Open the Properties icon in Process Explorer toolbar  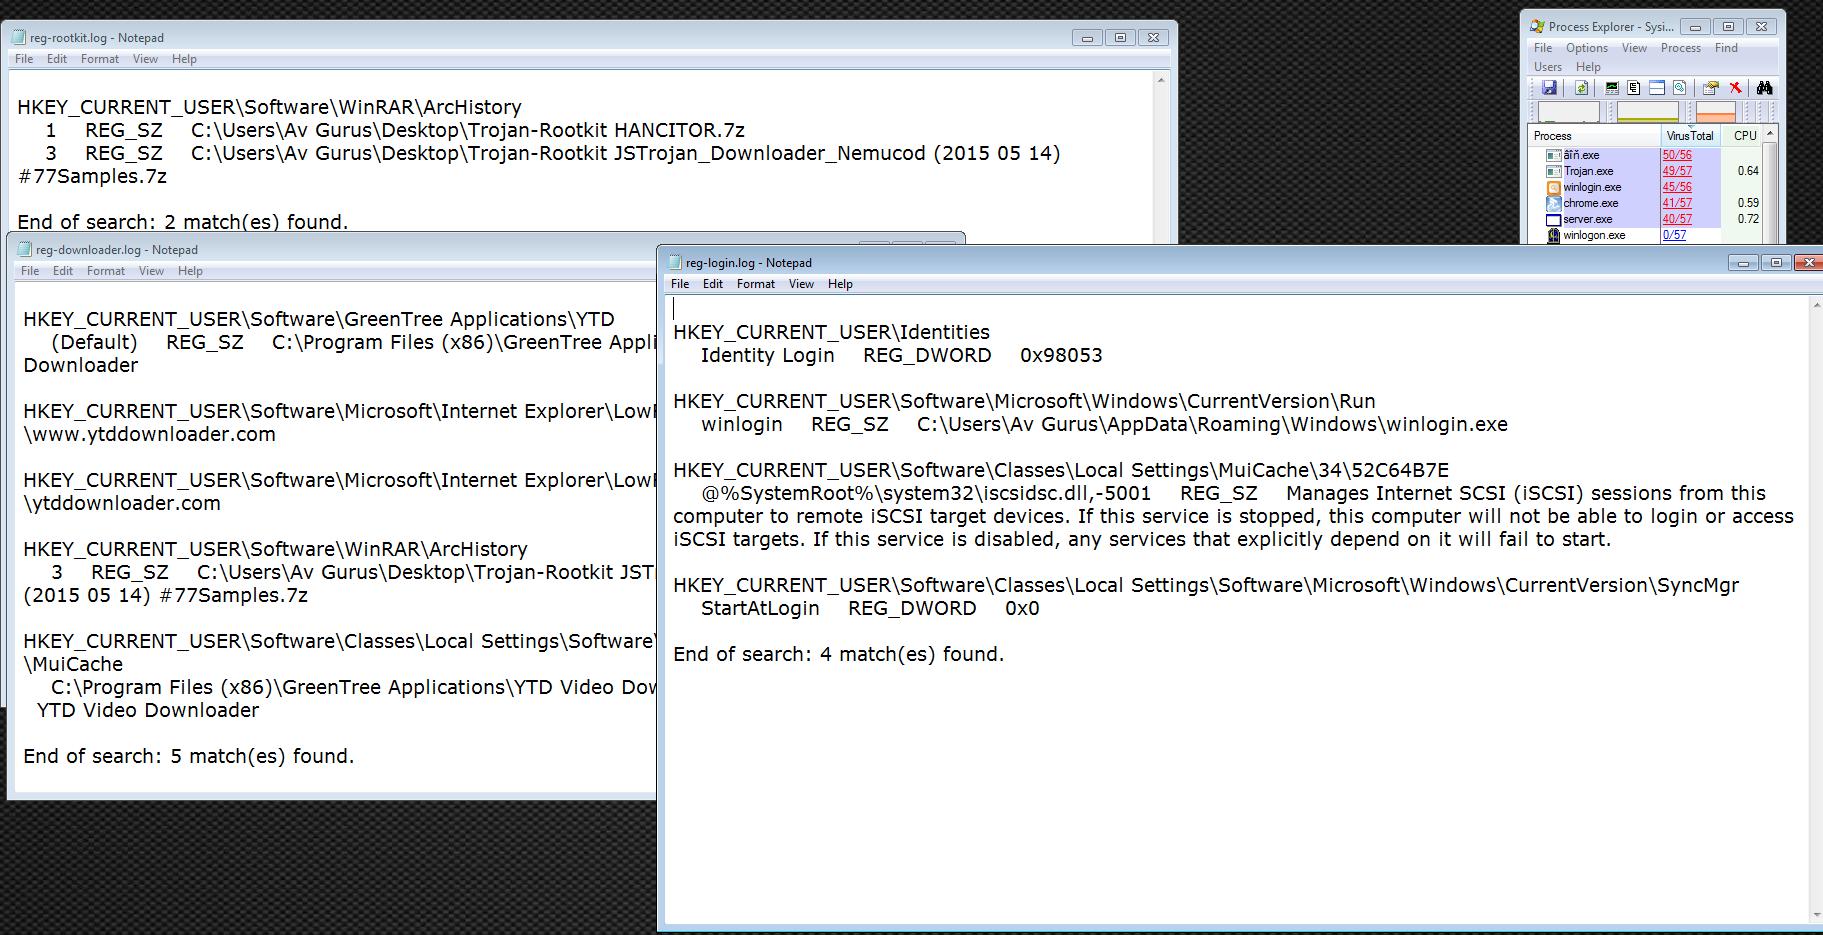pyautogui.click(x=1711, y=88)
